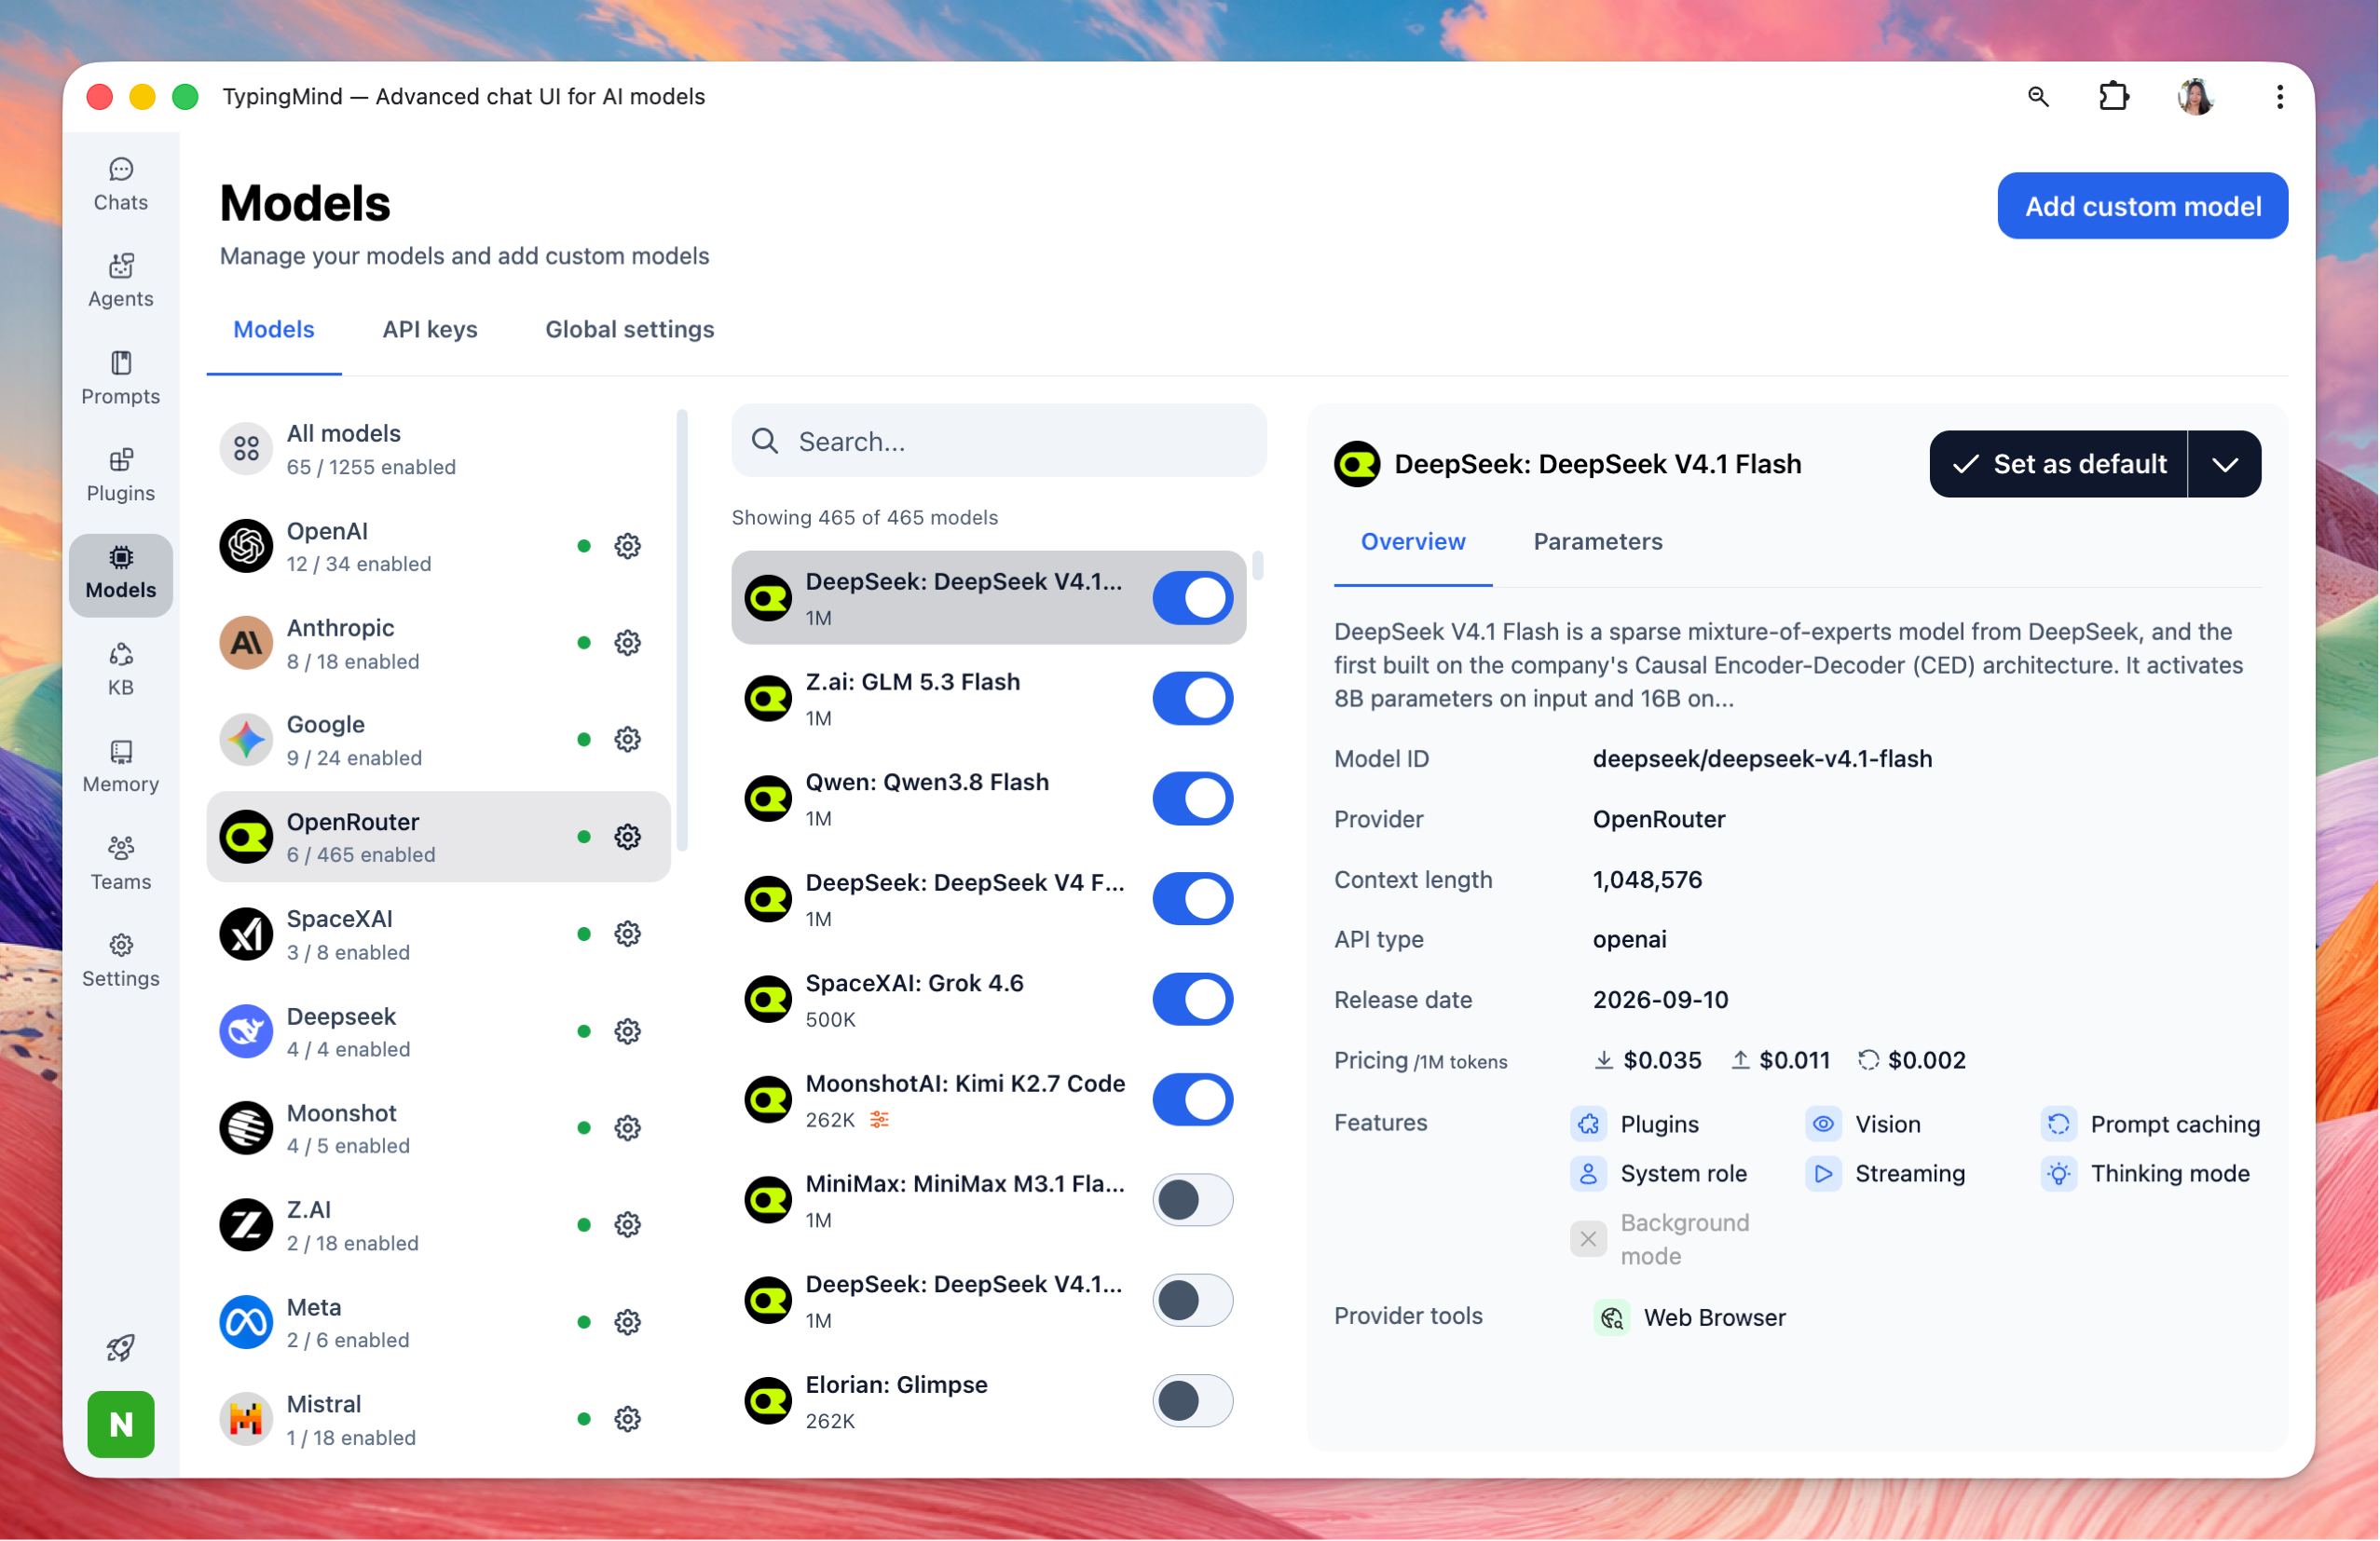The width and height of the screenshot is (2380, 1541).
Task: Click the Thinking mode feature
Action: 2146,1174
